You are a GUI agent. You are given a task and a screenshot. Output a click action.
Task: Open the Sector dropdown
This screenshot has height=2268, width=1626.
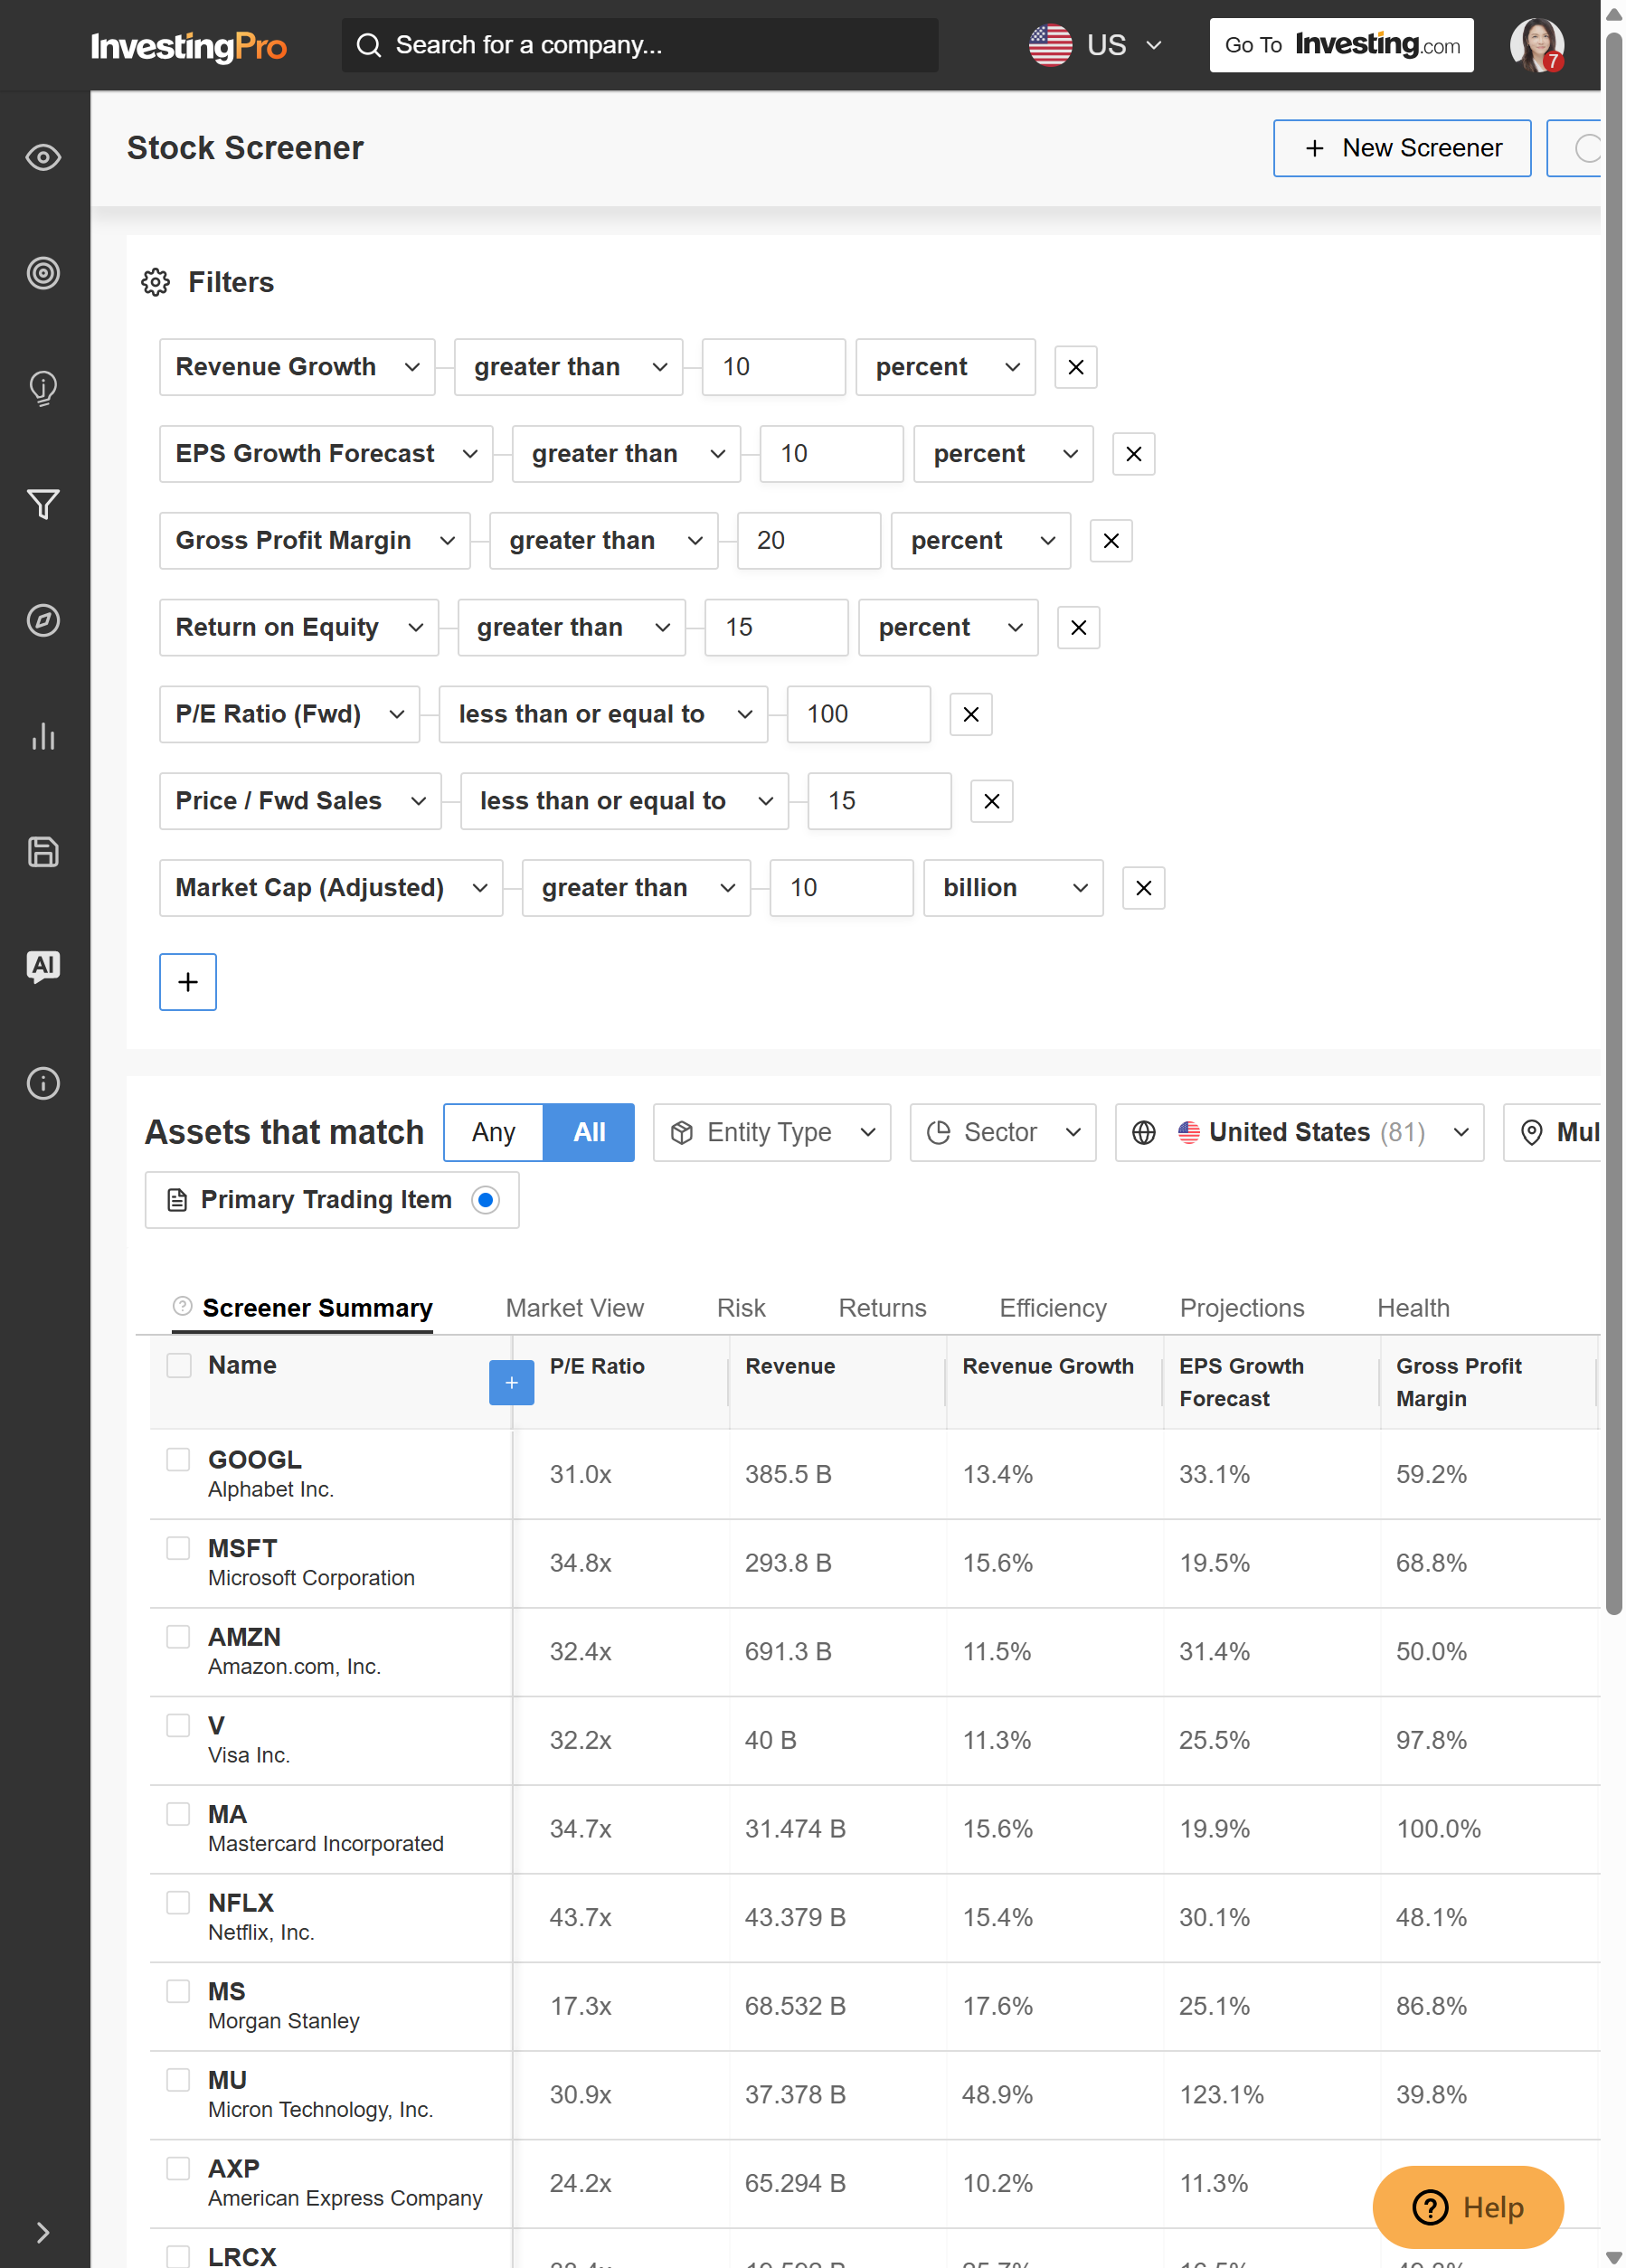pyautogui.click(x=1002, y=1132)
